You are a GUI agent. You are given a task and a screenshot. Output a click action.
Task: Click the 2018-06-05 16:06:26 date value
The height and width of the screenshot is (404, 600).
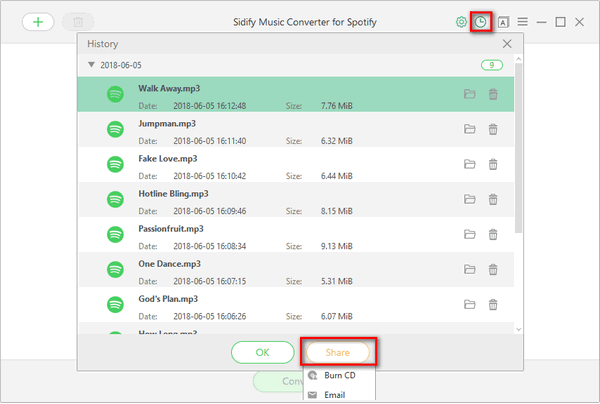click(x=210, y=316)
